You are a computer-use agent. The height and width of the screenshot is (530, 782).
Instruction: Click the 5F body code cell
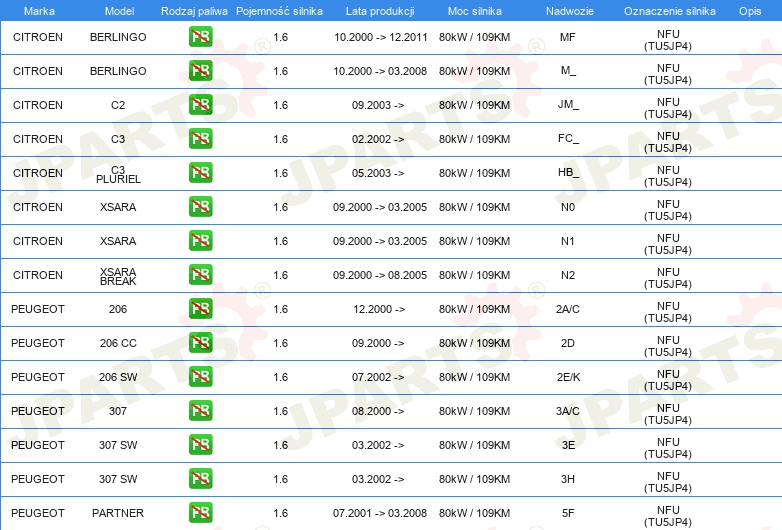click(568, 513)
